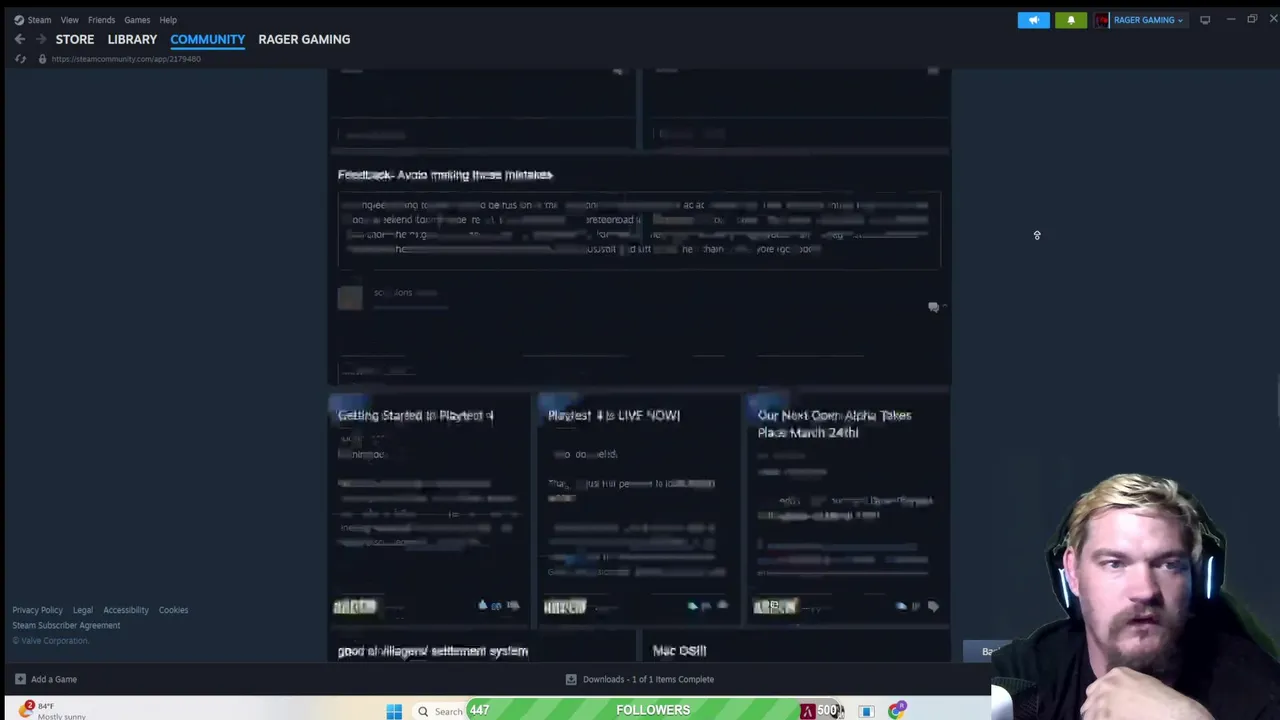The width and height of the screenshot is (1280, 720).
Task: Go forward with the right arrow
Action: tap(41, 39)
